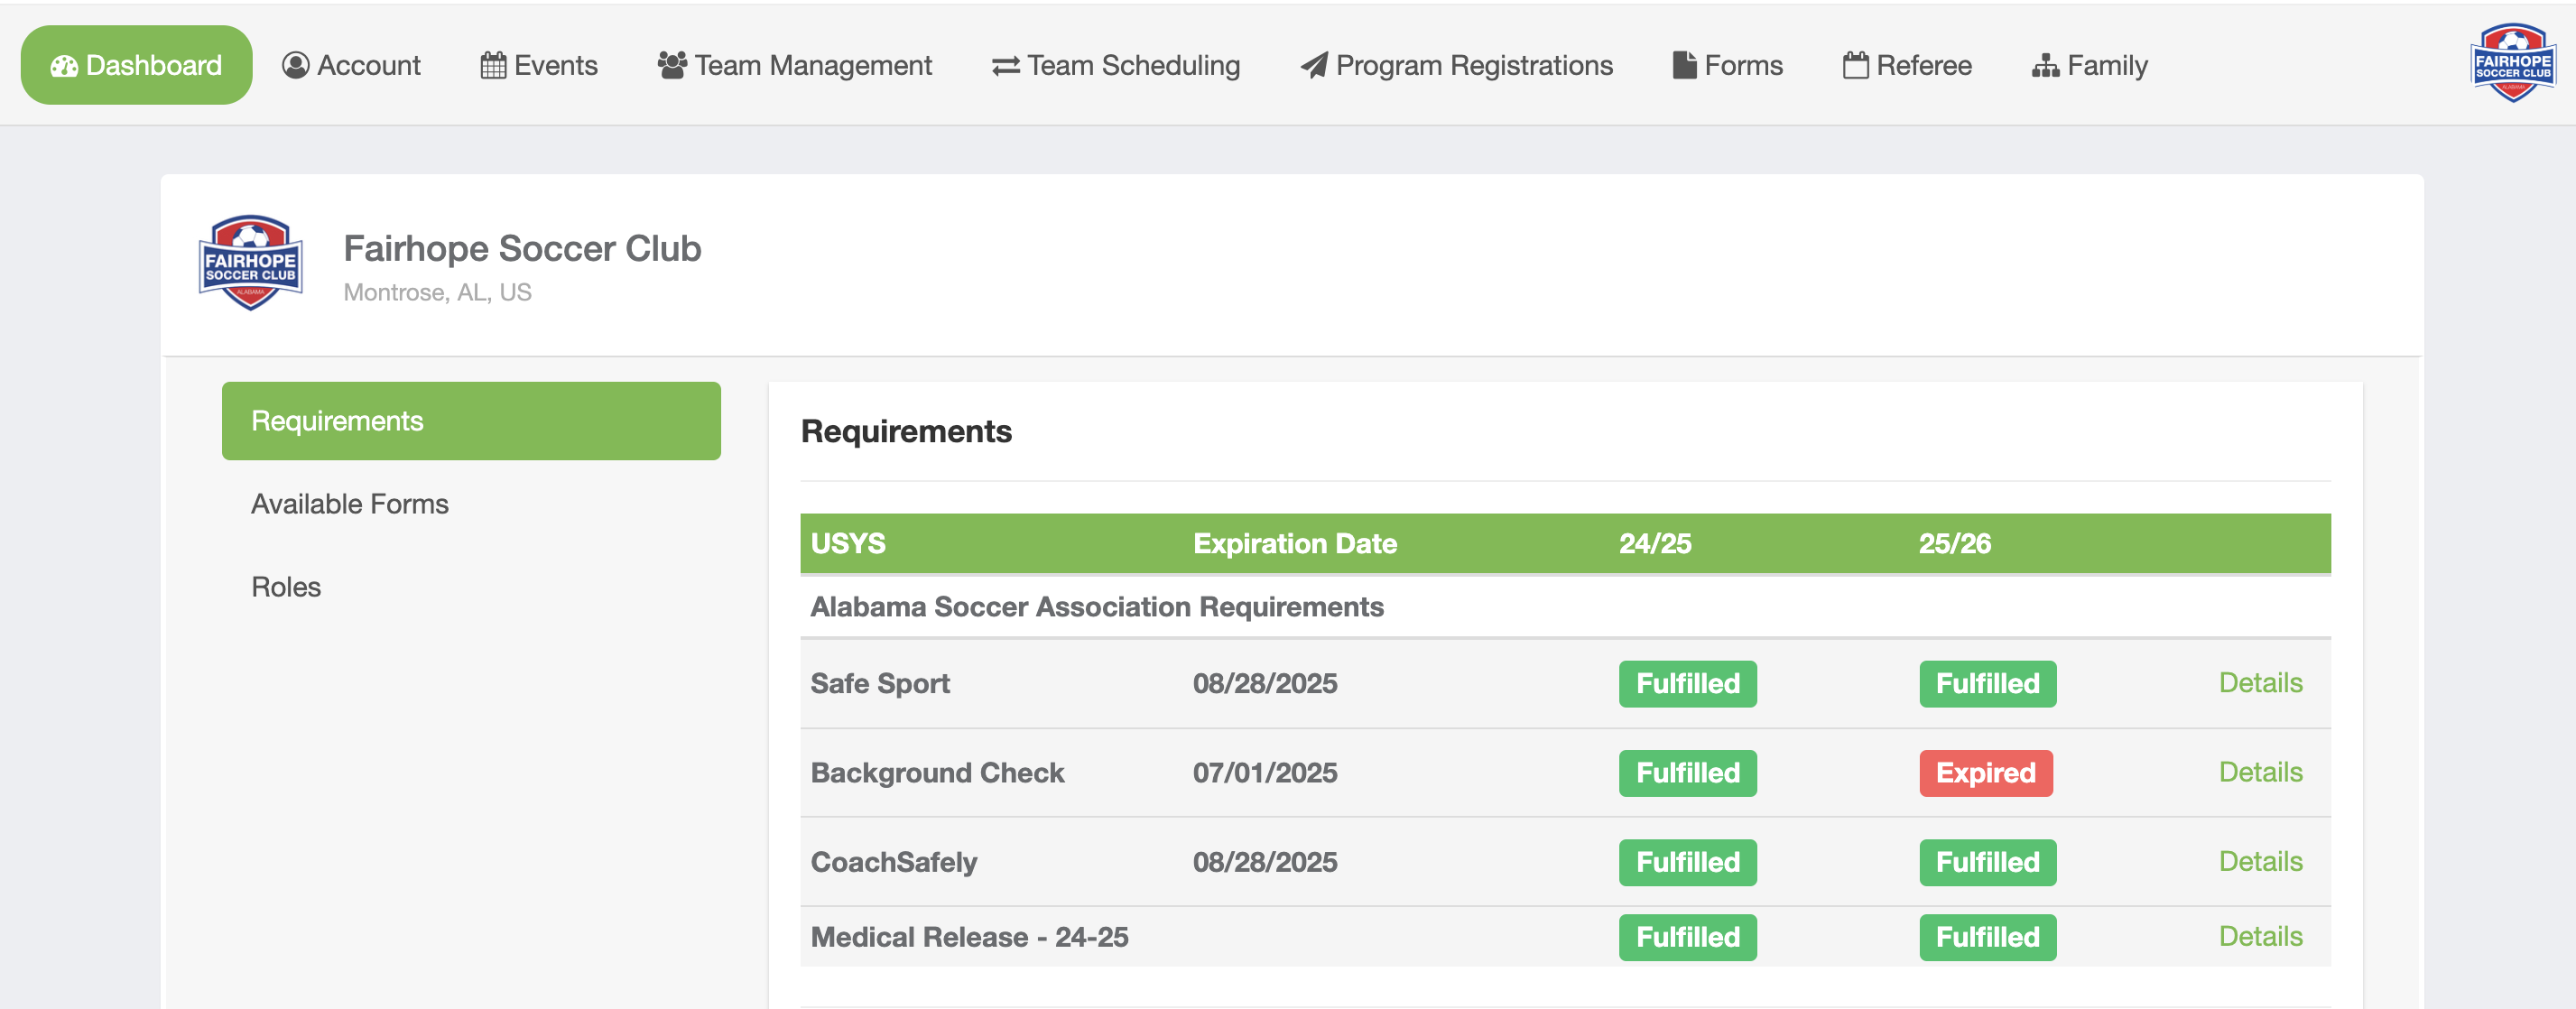Click the Fairhope Soccer Club title
Screen dimensions: 2576x1009
[x=522, y=248]
